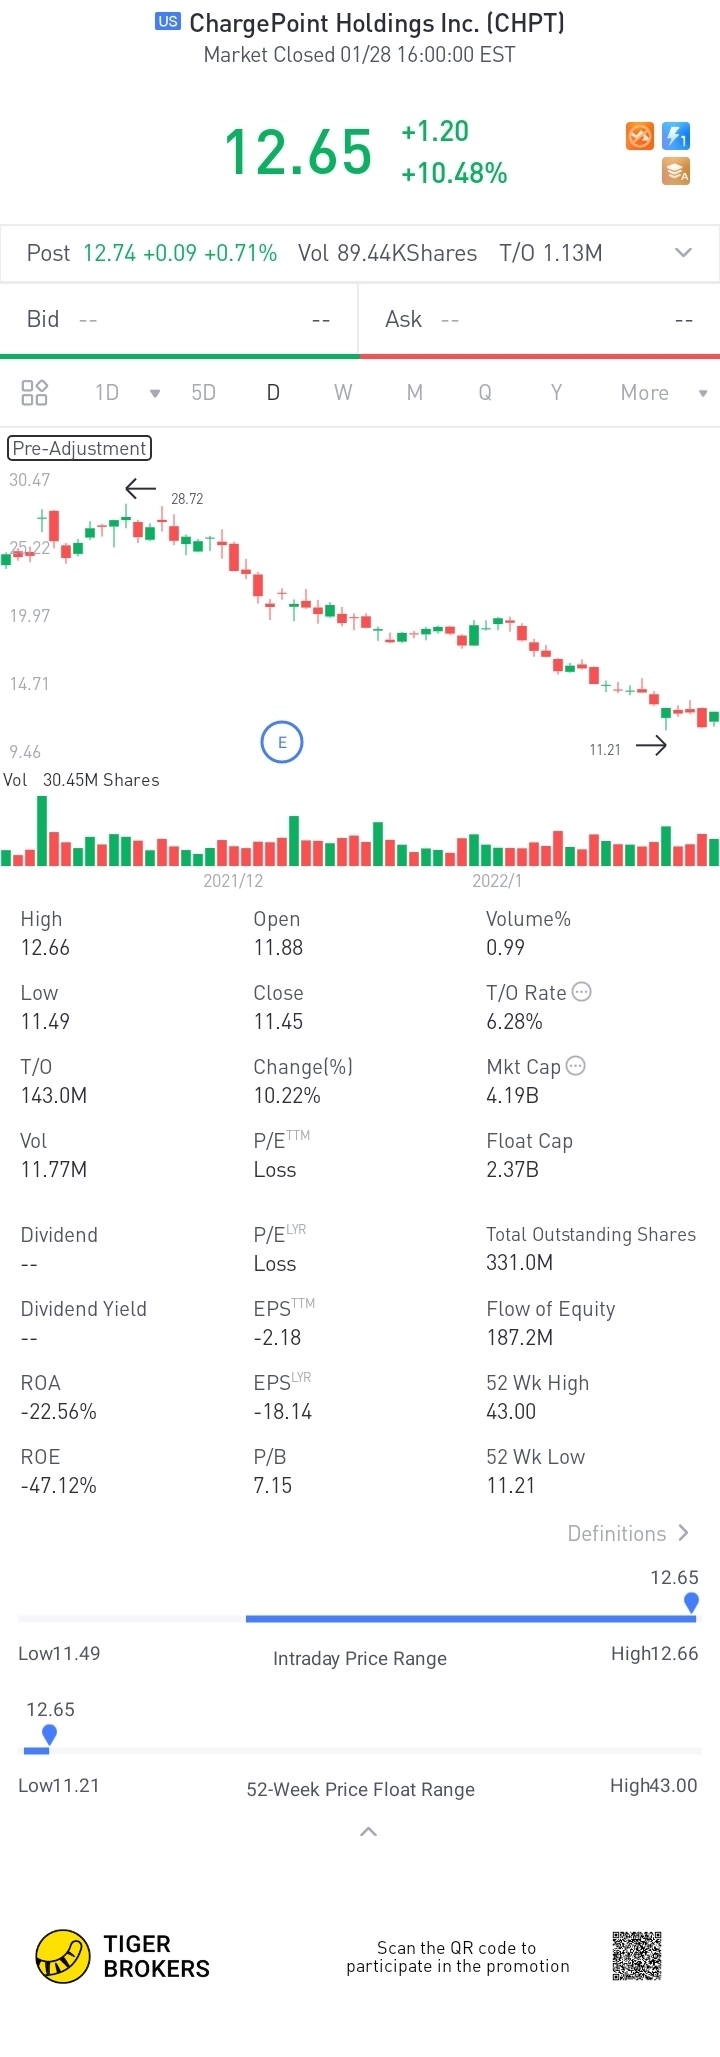Open the chart layout grid icon
The image size is (720, 2057).
click(35, 392)
